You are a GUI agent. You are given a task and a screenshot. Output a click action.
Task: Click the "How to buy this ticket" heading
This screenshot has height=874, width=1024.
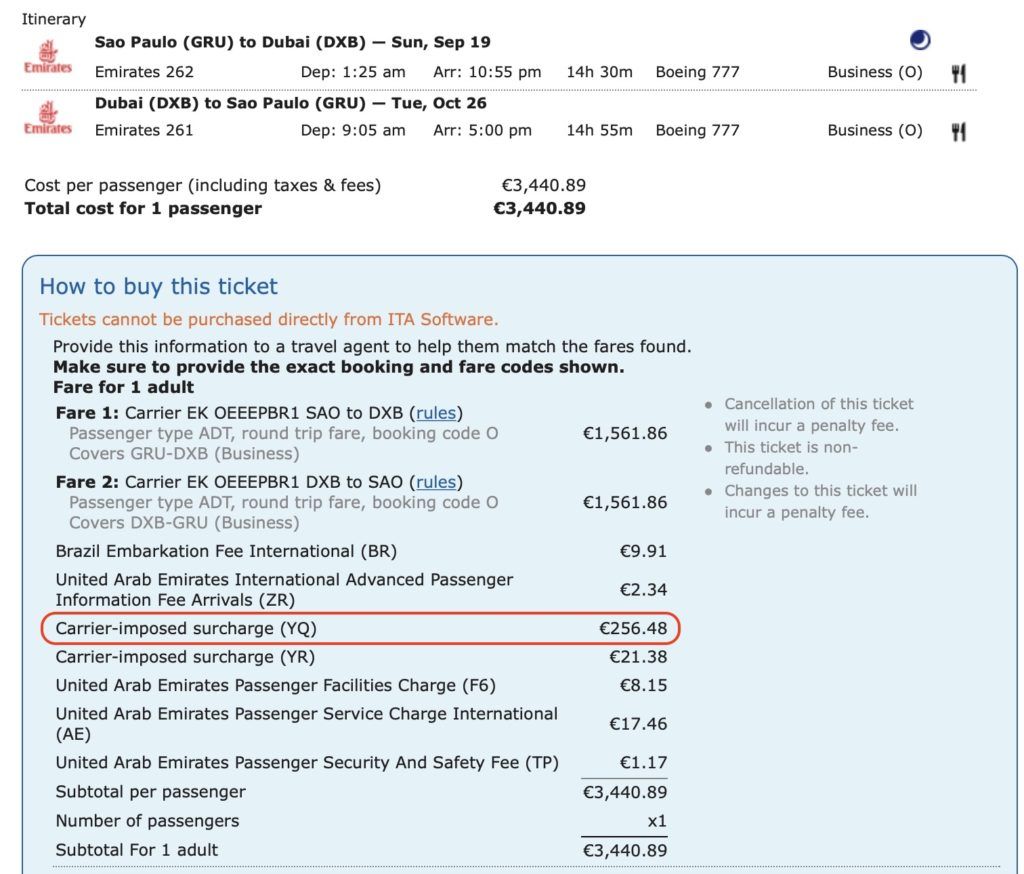click(x=158, y=287)
